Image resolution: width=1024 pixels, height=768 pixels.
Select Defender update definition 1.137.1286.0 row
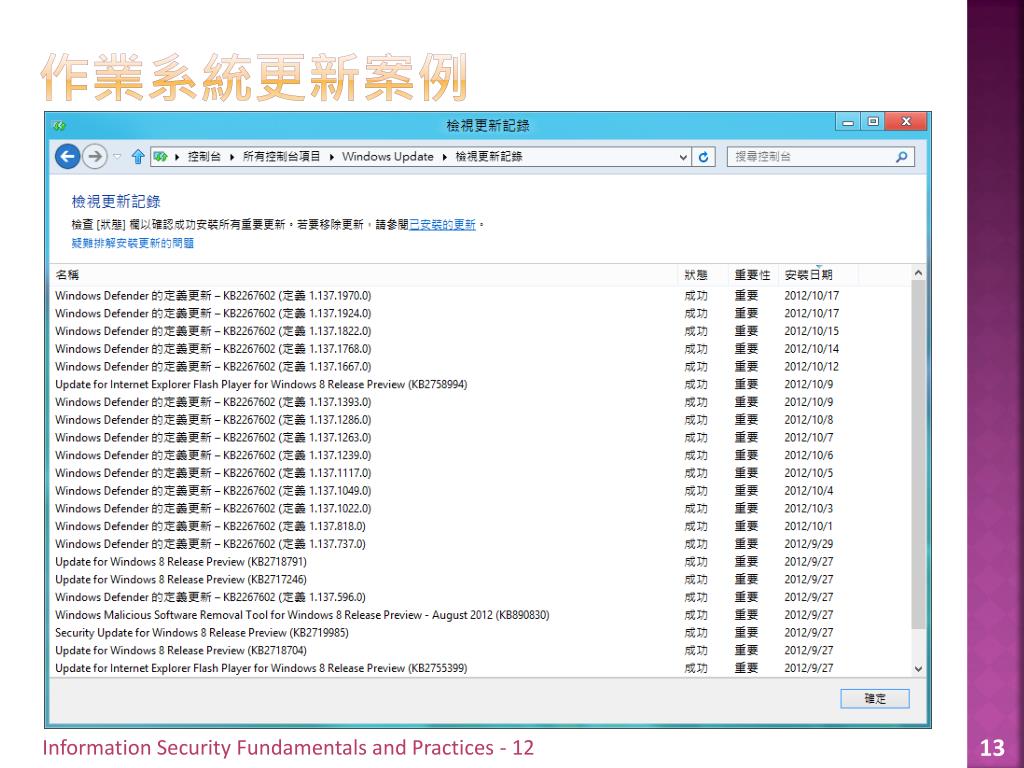tap(481, 420)
